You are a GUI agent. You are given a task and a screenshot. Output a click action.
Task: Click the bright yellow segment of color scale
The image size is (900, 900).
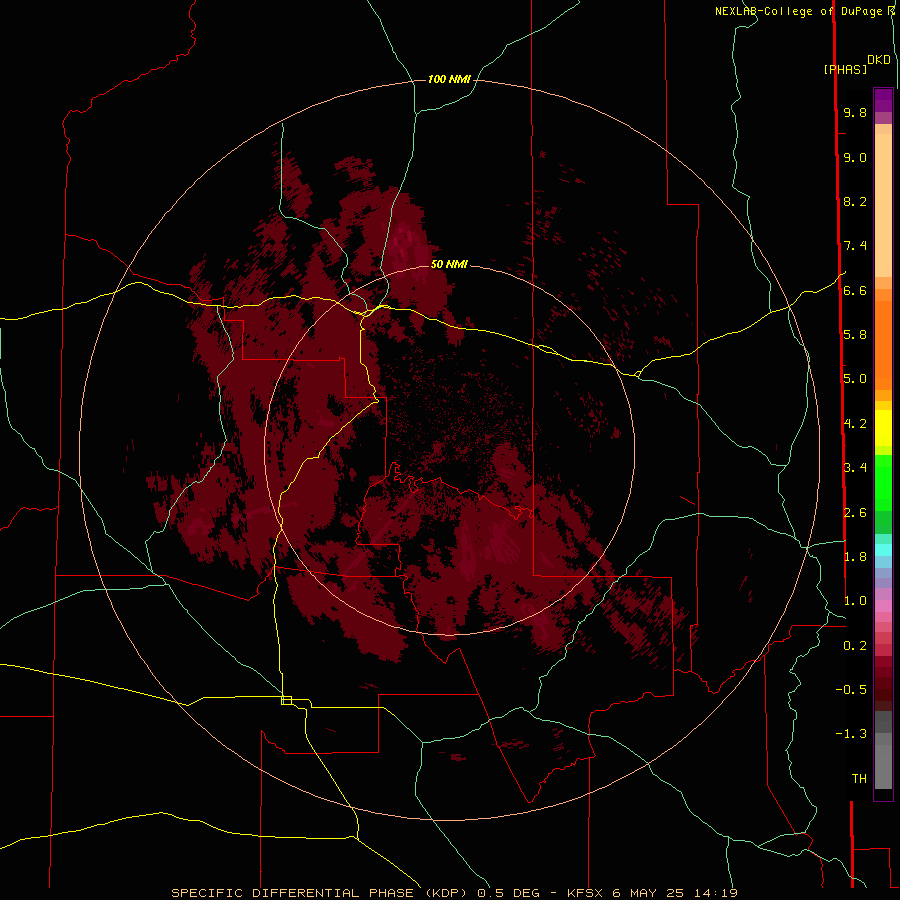point(883,428)
